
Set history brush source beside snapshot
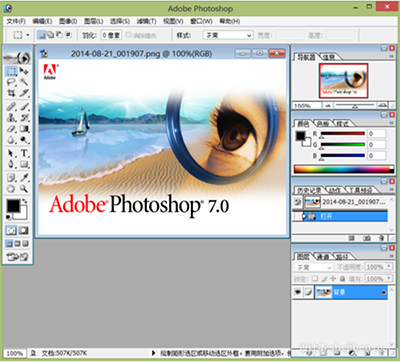pos(298,202)
